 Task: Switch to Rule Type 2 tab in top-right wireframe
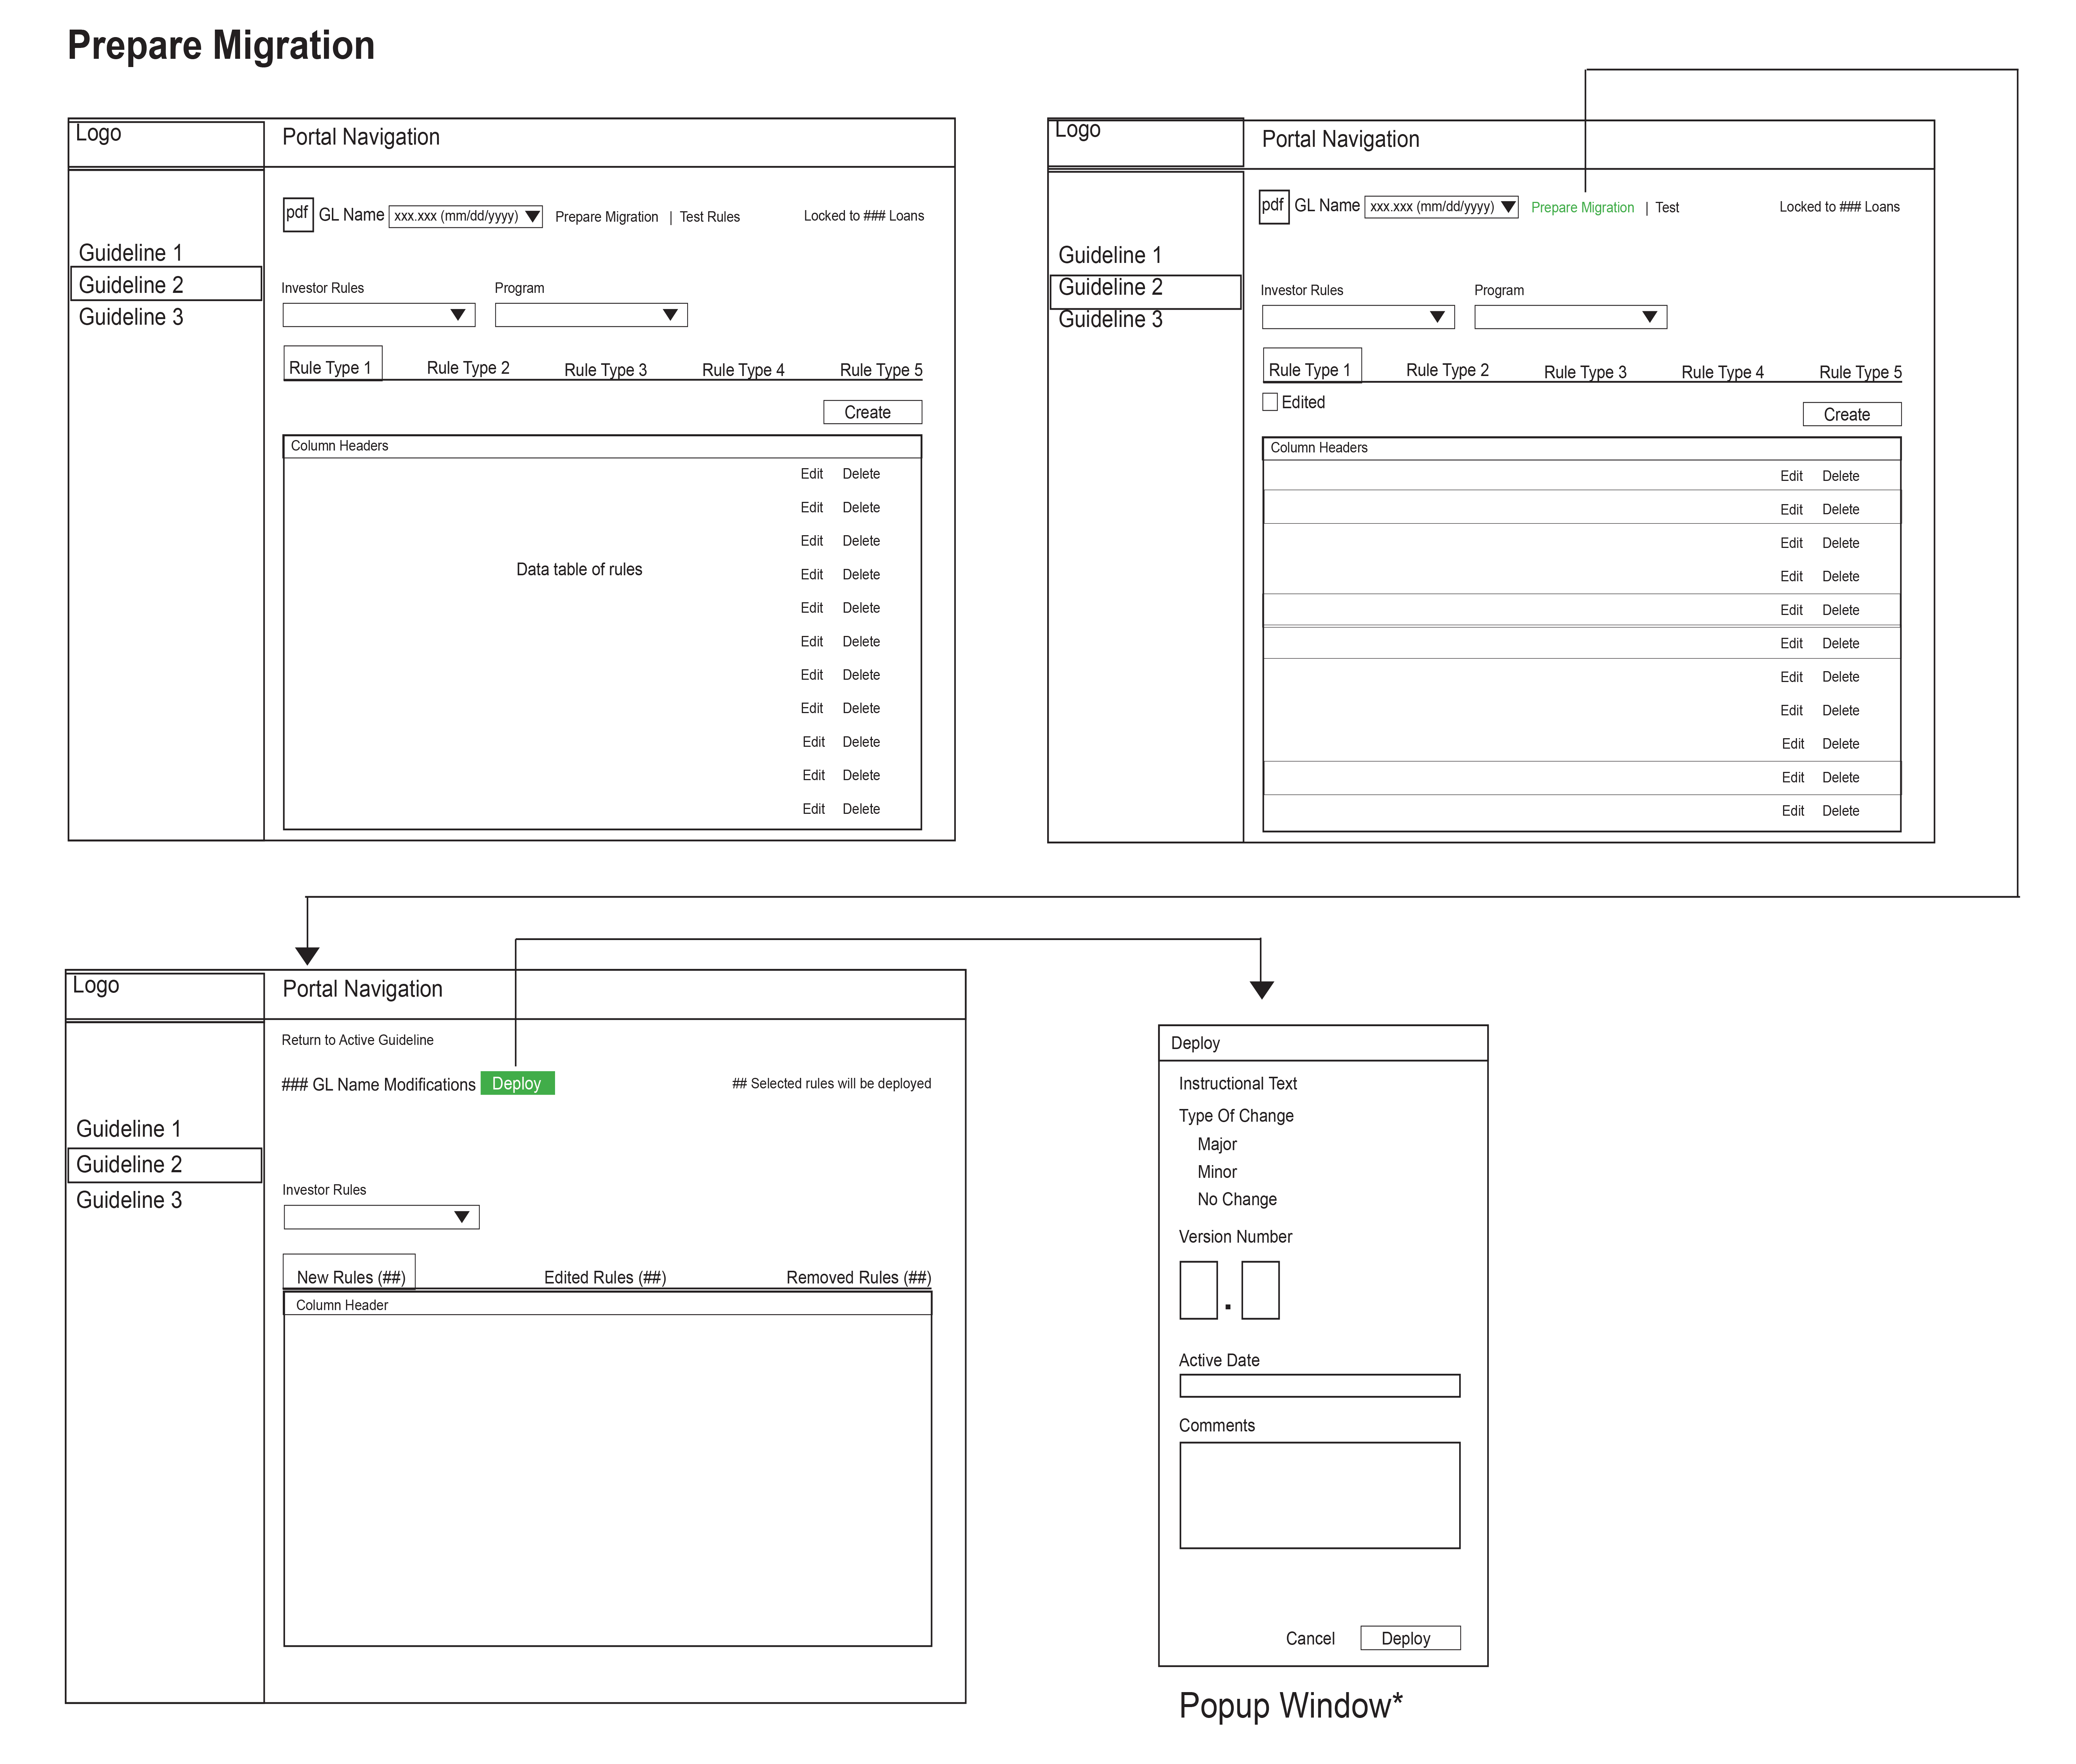coord(1447,370)
